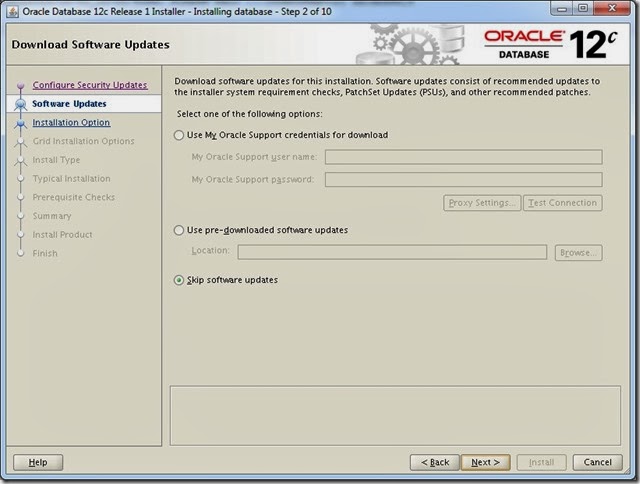
Task: Click My Oracle Support user name field
Action: tap(463, 157)
